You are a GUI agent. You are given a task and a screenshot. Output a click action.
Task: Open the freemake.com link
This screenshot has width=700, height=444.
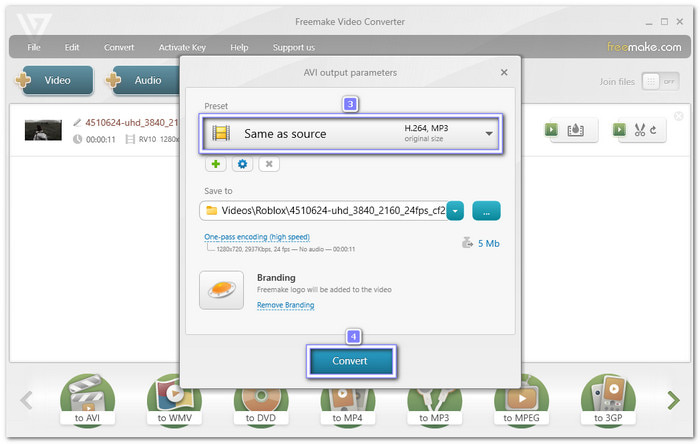tap(644, 47)
